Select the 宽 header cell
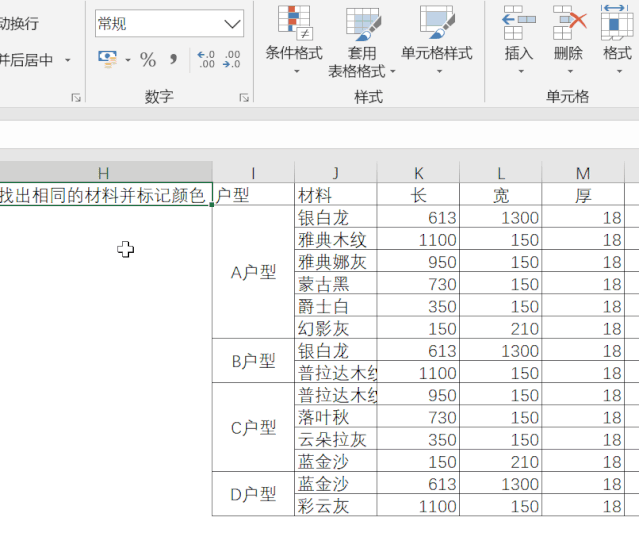This screenshot has width=639, height=548. [501, 194]
